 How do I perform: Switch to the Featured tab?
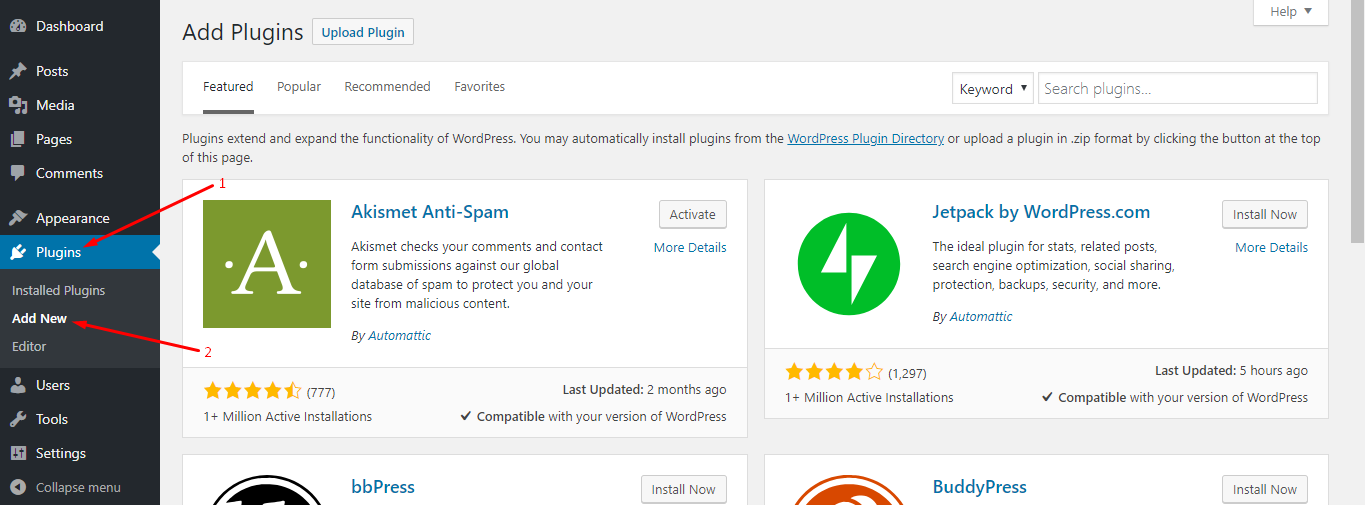click(228, 87)
